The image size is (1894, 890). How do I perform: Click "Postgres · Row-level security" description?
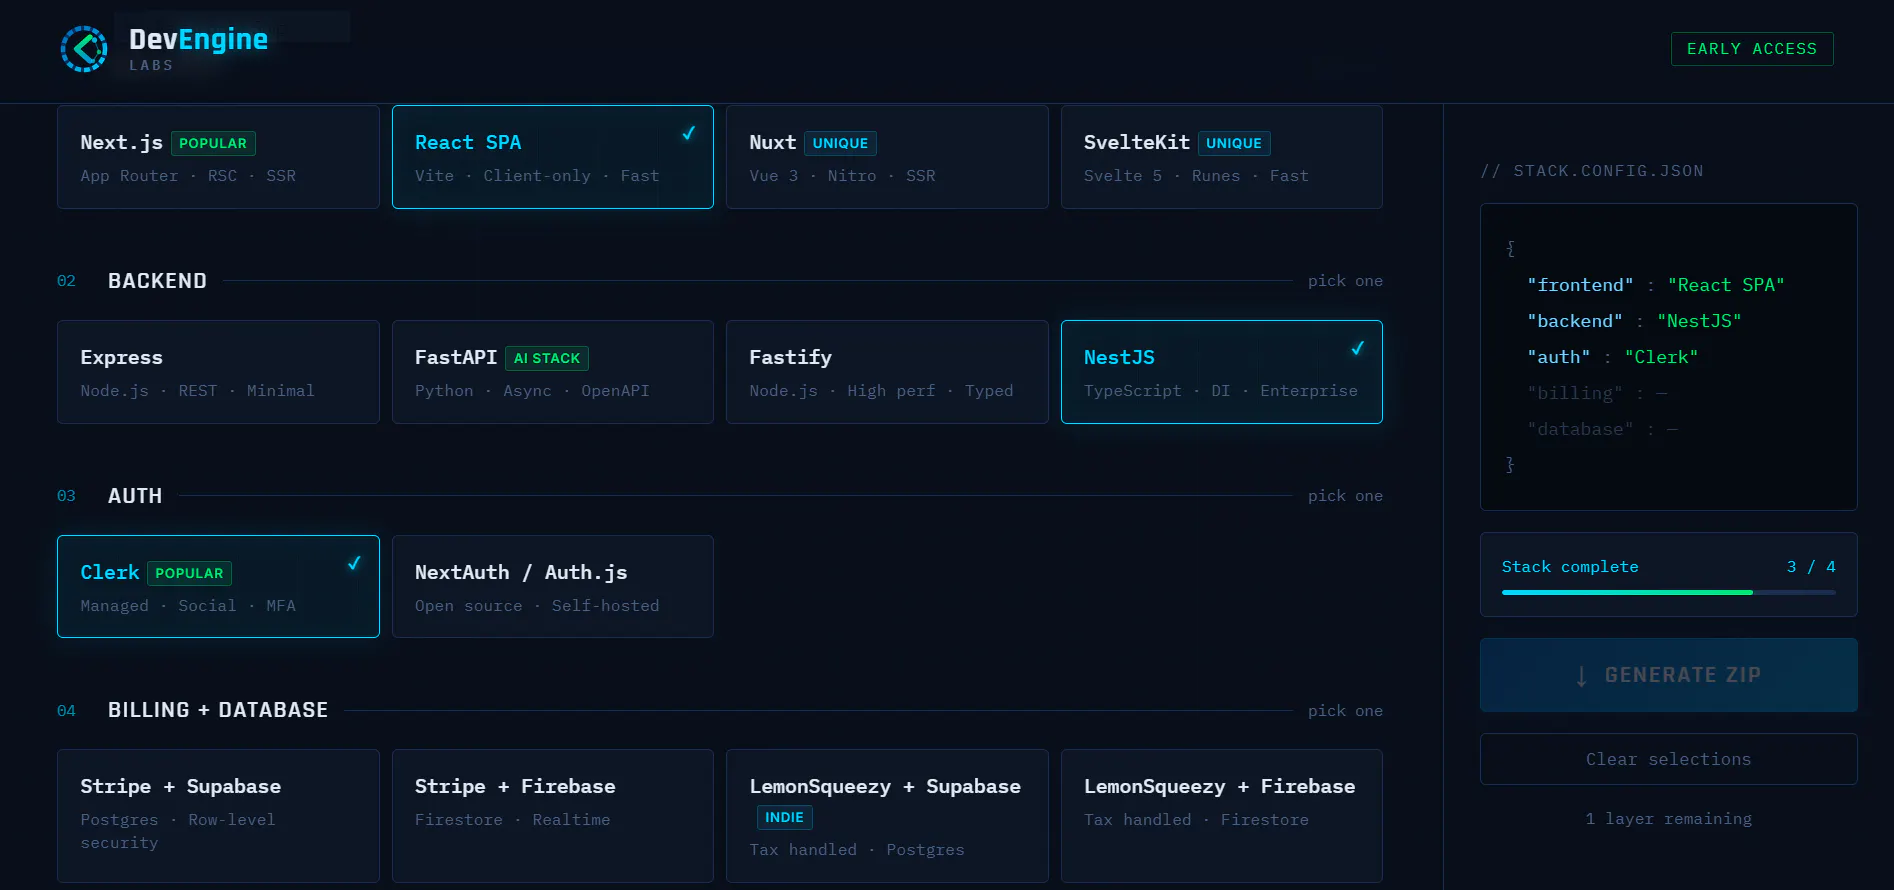coord(178,831)
